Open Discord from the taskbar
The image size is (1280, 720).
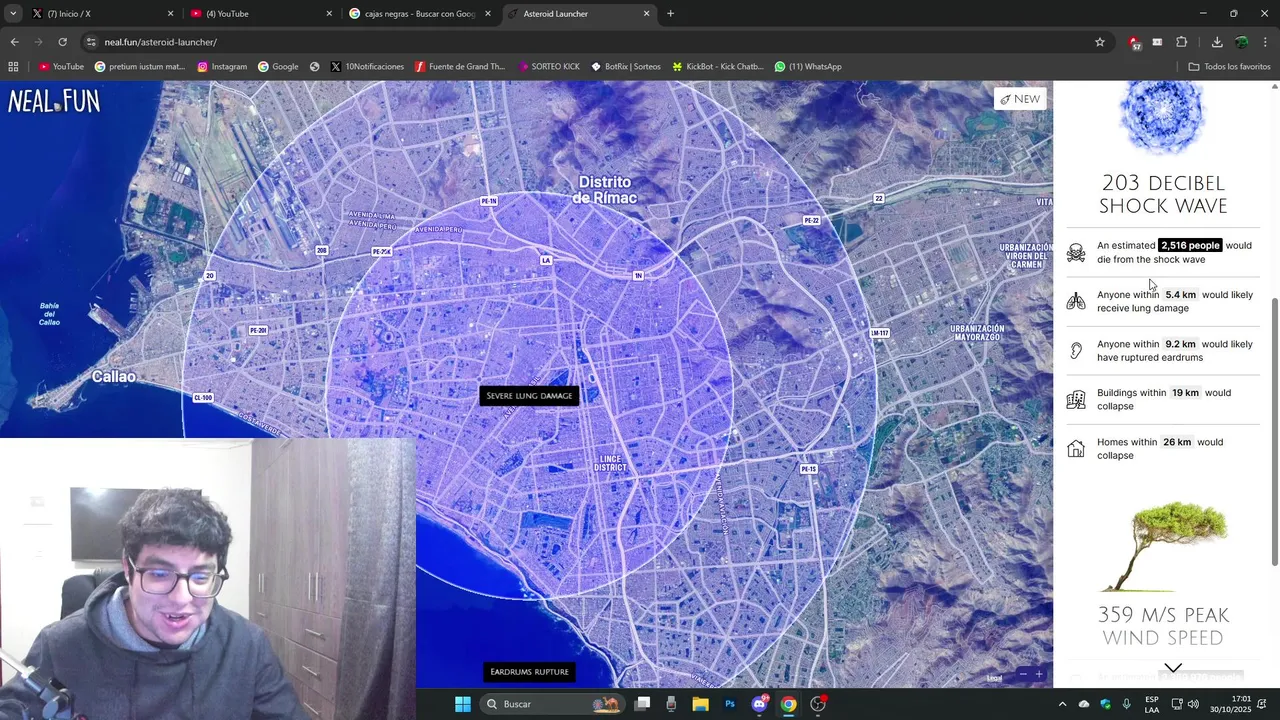coord(760,704)
